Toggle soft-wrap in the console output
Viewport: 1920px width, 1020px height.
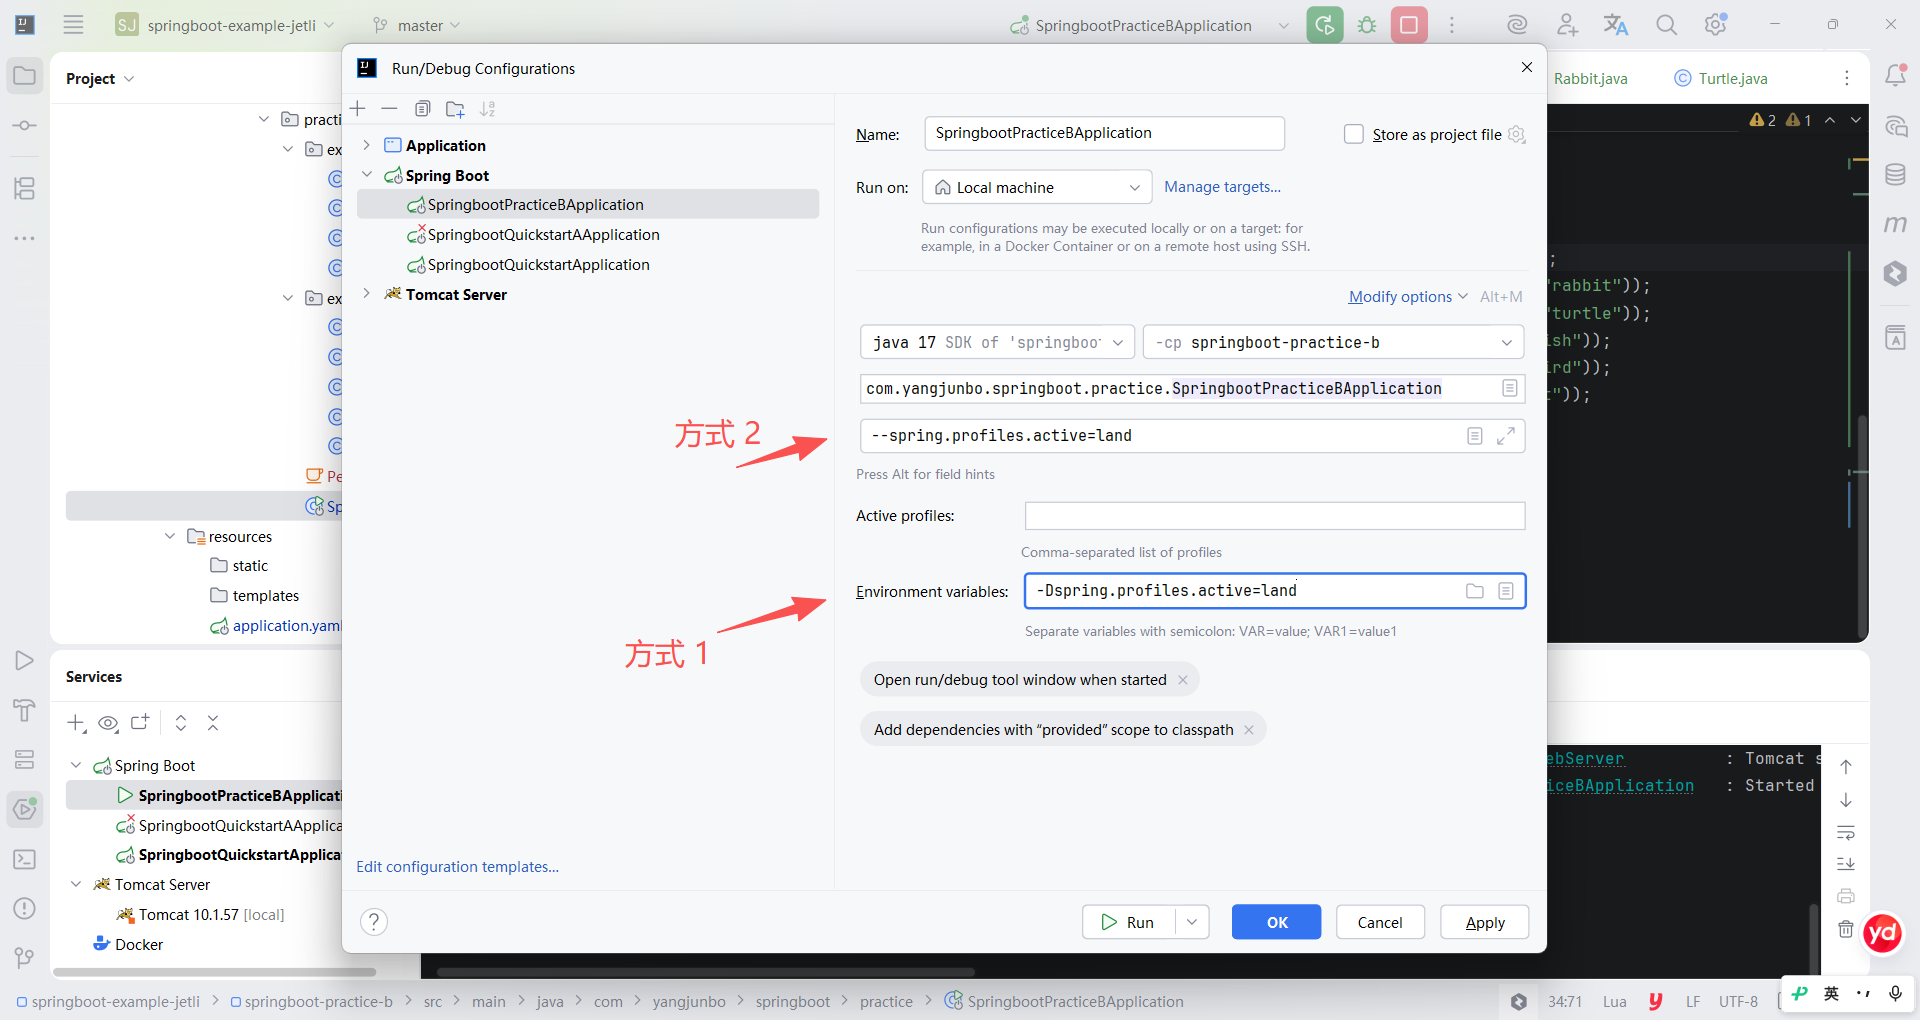point(1846,832)
